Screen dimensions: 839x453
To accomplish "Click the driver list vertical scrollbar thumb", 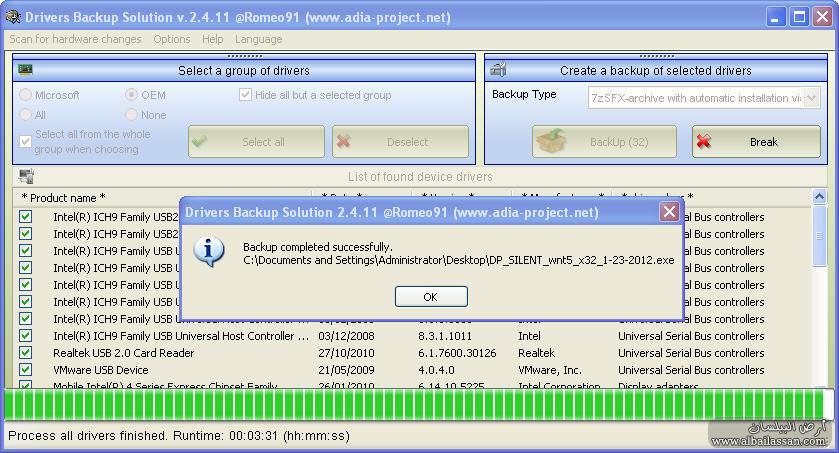I will point(819,235).
